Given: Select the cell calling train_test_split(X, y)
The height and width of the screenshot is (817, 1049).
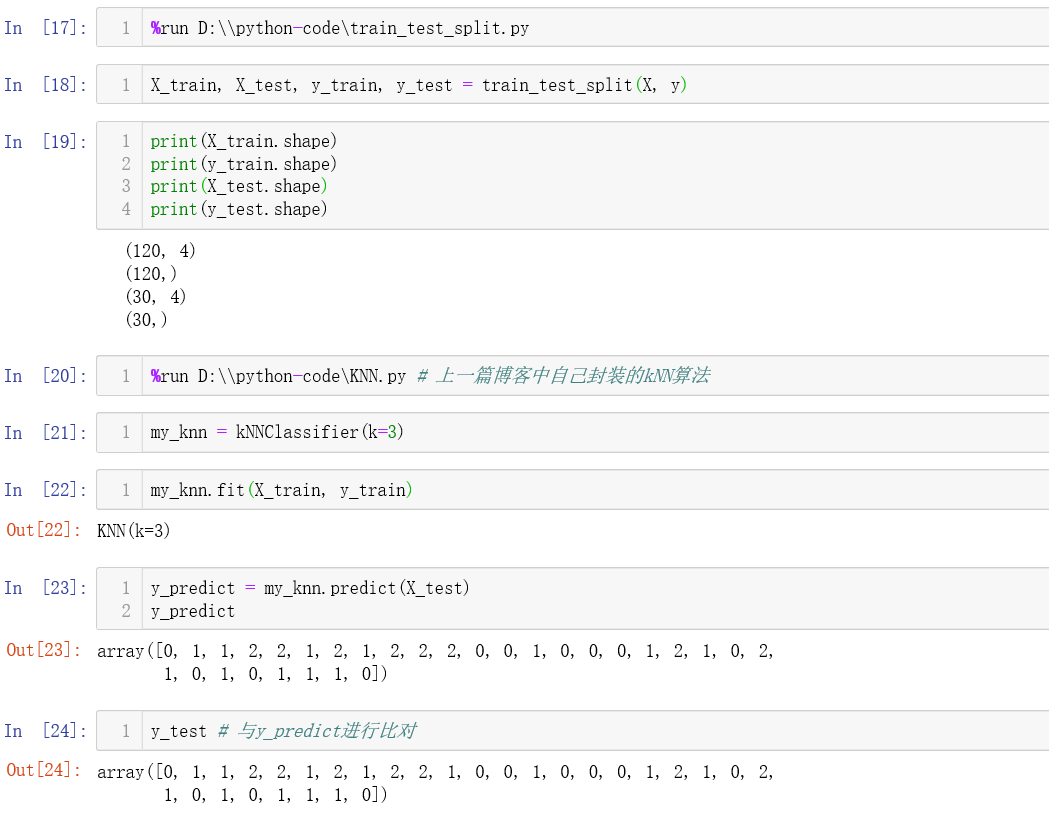Looking at the screenshot, I should coord(419,85).
